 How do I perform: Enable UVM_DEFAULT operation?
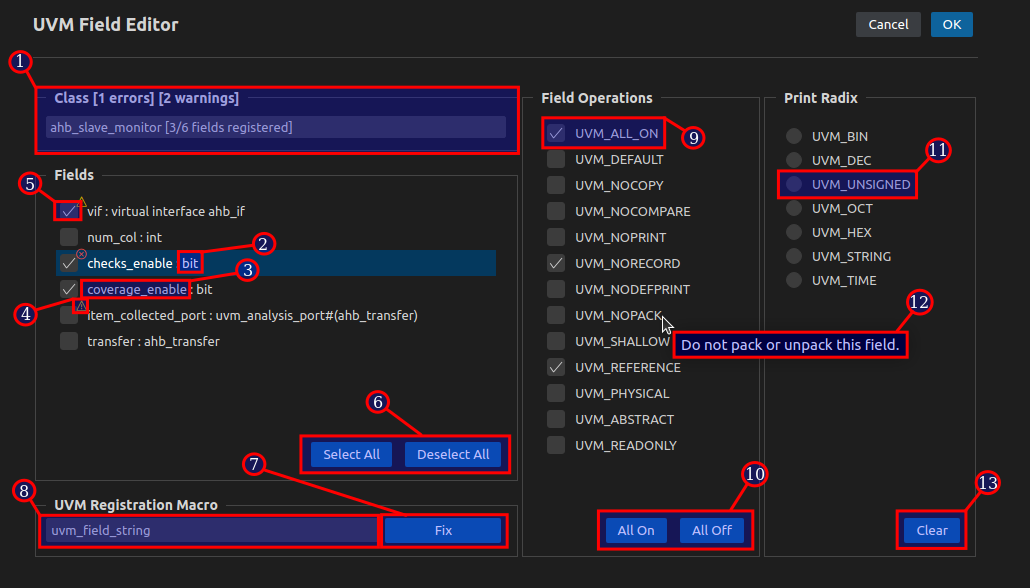pos(555,158)
